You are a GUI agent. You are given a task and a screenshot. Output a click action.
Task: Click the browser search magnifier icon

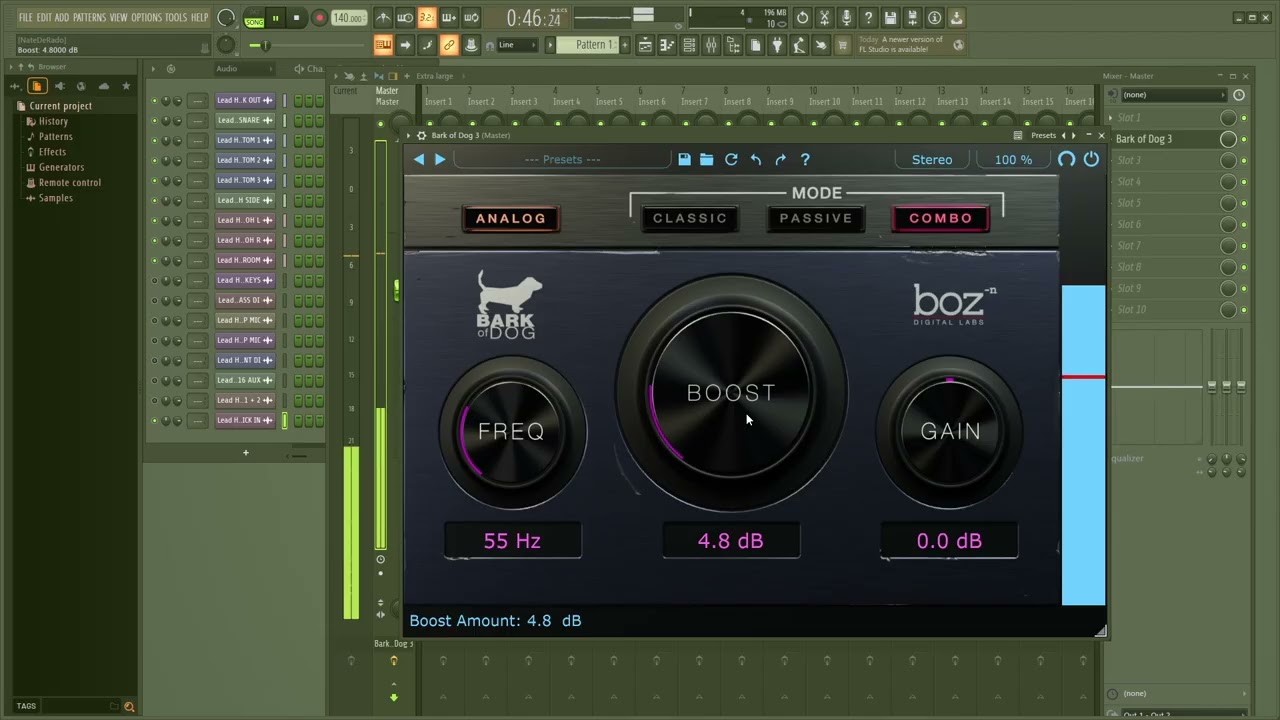(128, 706)
